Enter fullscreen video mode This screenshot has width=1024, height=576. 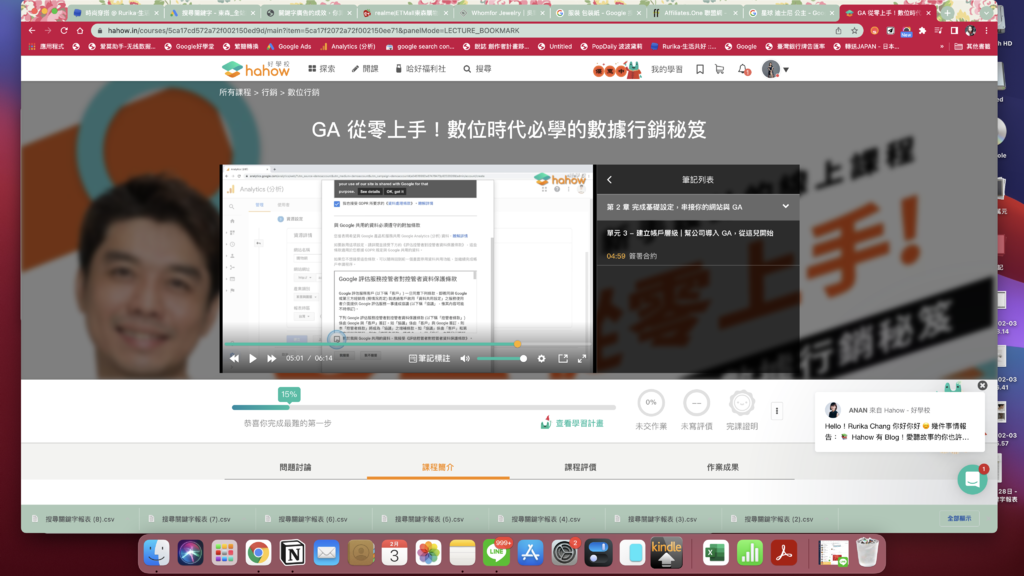point(582,358)
